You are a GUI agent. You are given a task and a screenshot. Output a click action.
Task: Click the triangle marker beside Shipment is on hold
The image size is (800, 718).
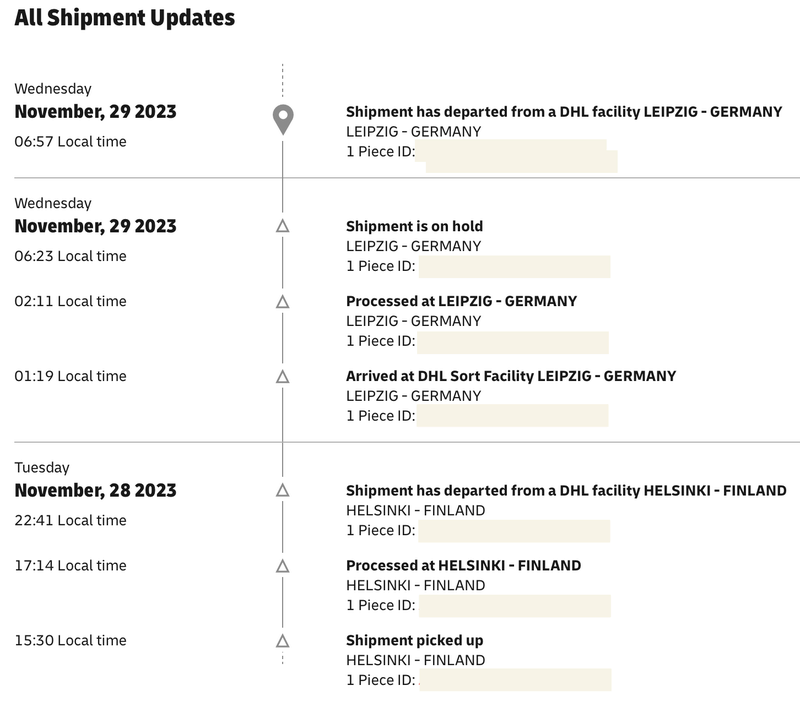(x=283, y=226)
